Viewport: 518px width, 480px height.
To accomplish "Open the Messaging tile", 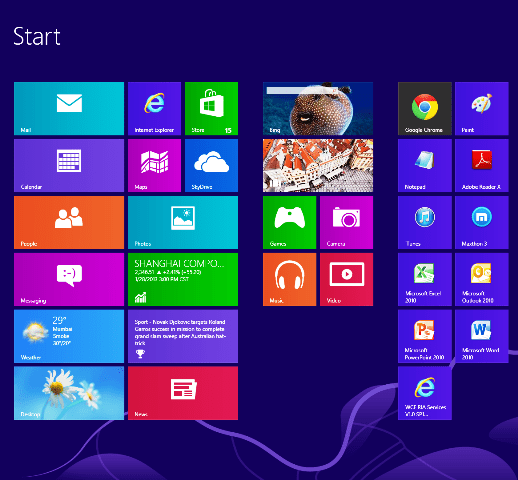I will click(69, 279).
